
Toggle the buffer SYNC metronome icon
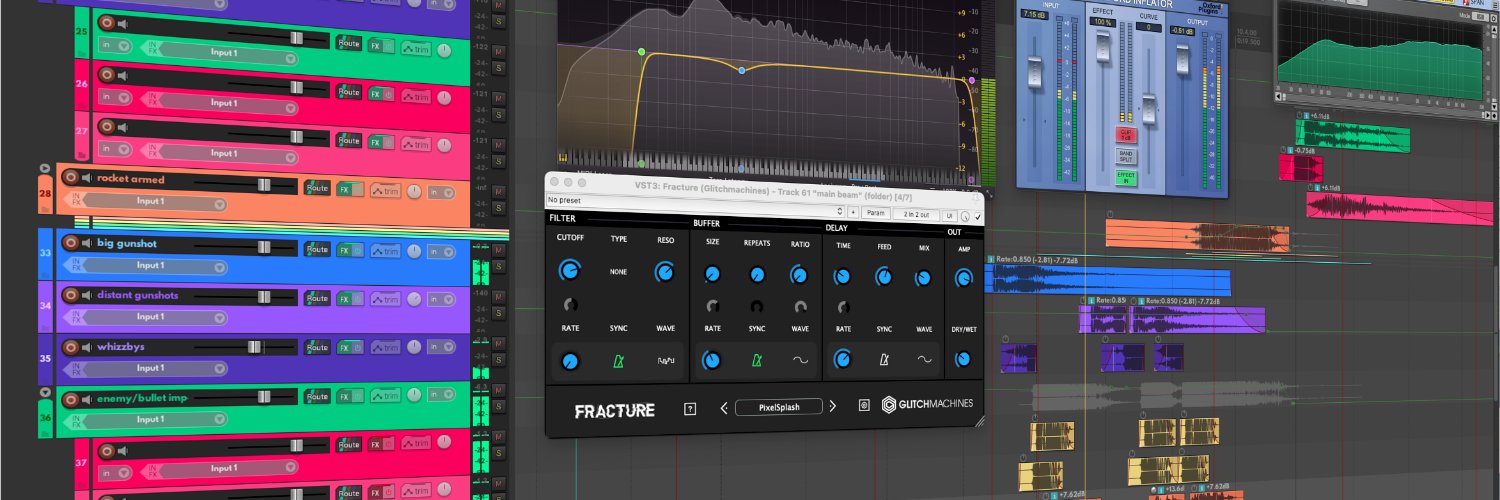757,360
